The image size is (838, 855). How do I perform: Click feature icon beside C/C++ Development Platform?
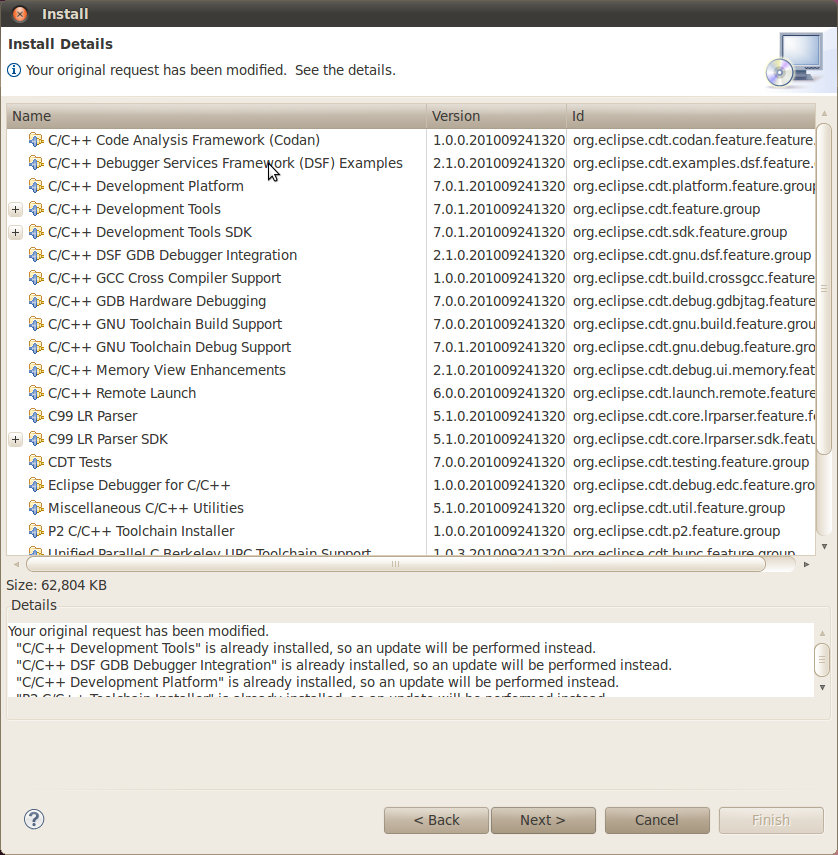36,186
